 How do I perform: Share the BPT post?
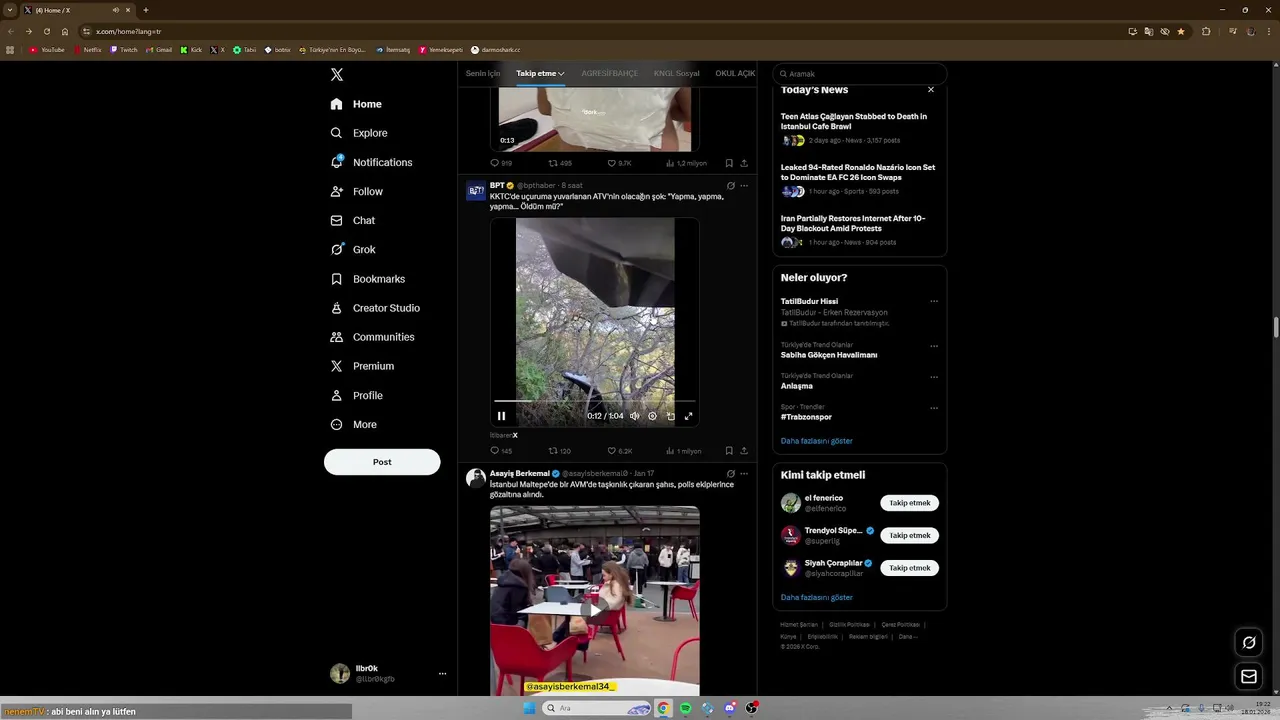(744, 451)
